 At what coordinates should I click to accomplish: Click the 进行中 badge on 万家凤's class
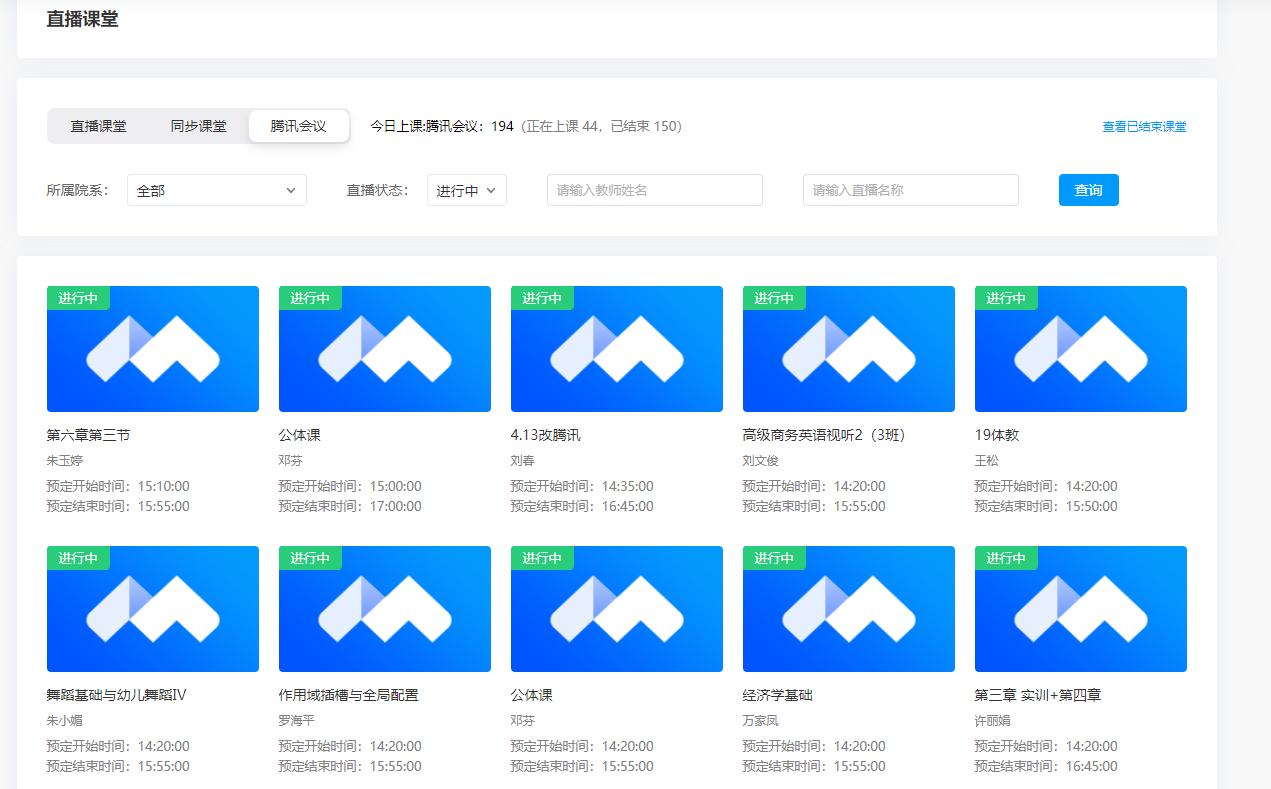[774, 558]
